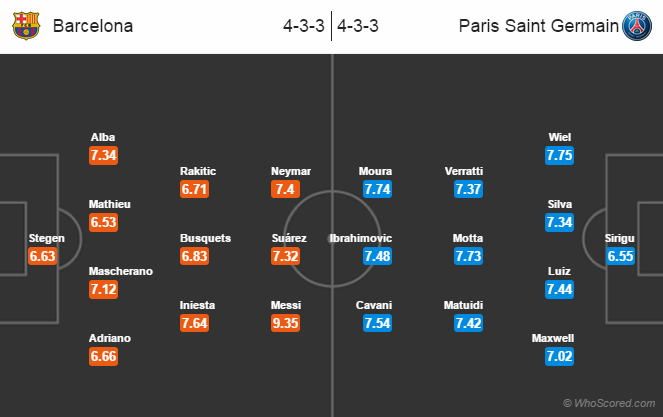Click Sirigu's 6.55 goalkeeper rating badge

pos(619,256)
